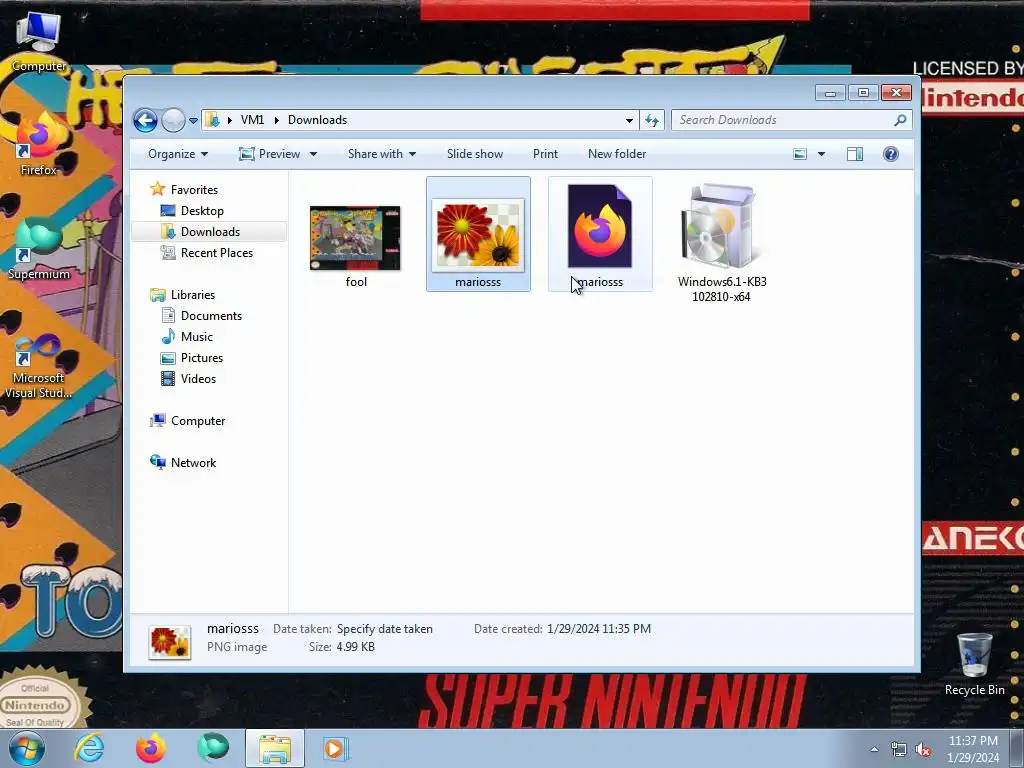Select Favorites in navigation pane
Viewport: 1024px width, 768px height.
click(194, 189)
